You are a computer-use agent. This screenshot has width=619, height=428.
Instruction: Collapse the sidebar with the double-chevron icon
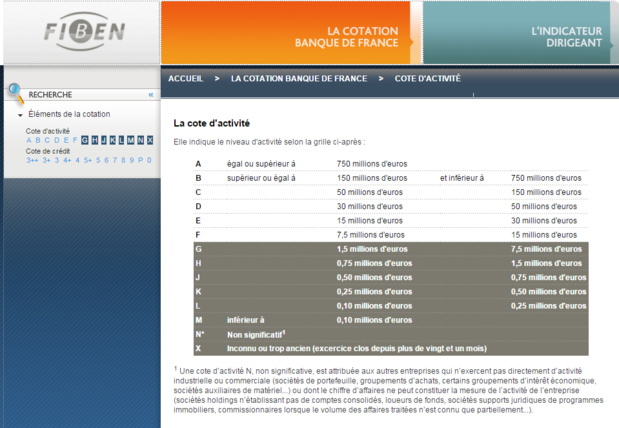tap(151, 95)
